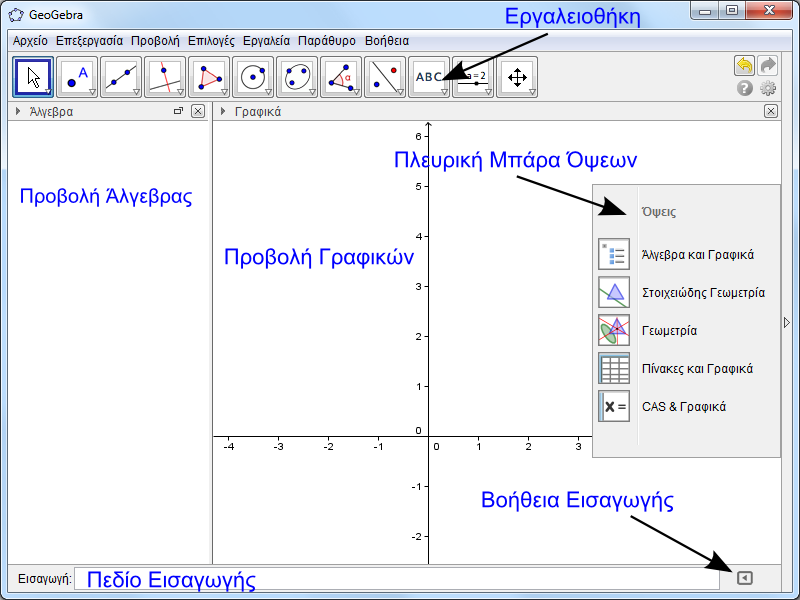This screenshot has width=800, height=600.
Task: Select the Line through Two Points tool
Action: pyautogui.click(x=121, y=78)
